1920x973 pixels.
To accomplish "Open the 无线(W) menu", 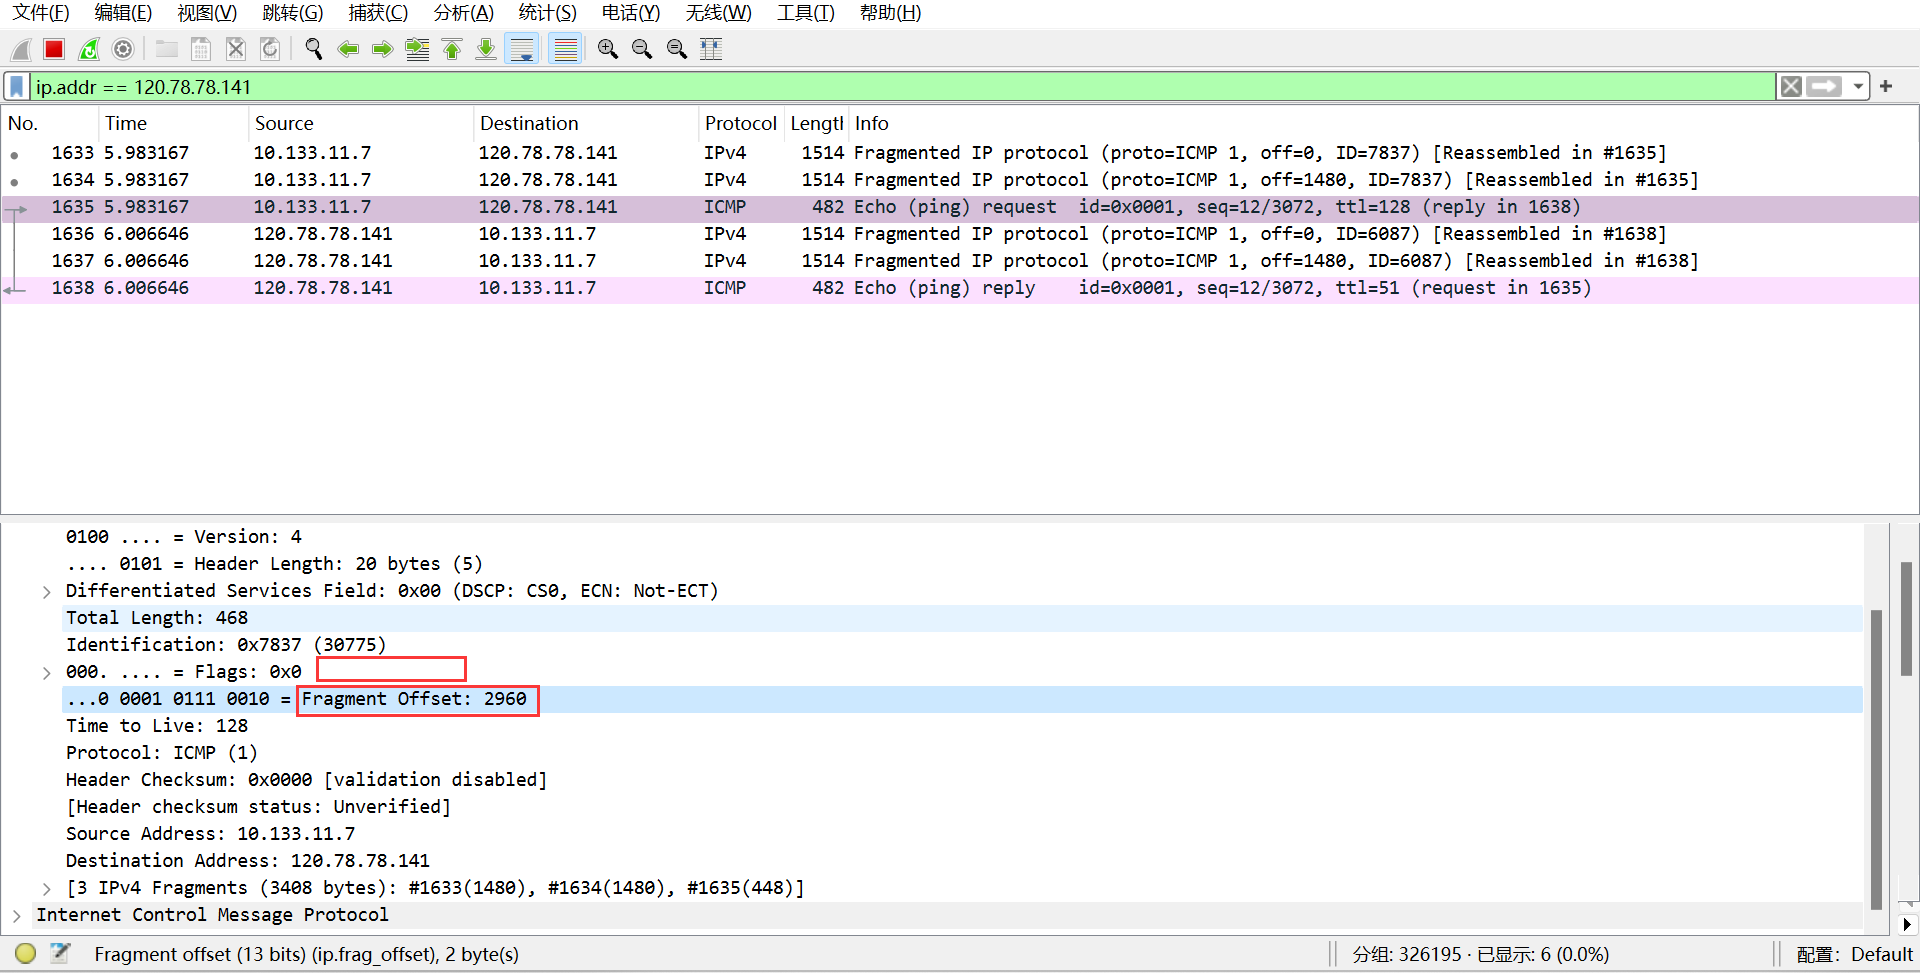I will (718, 13).
